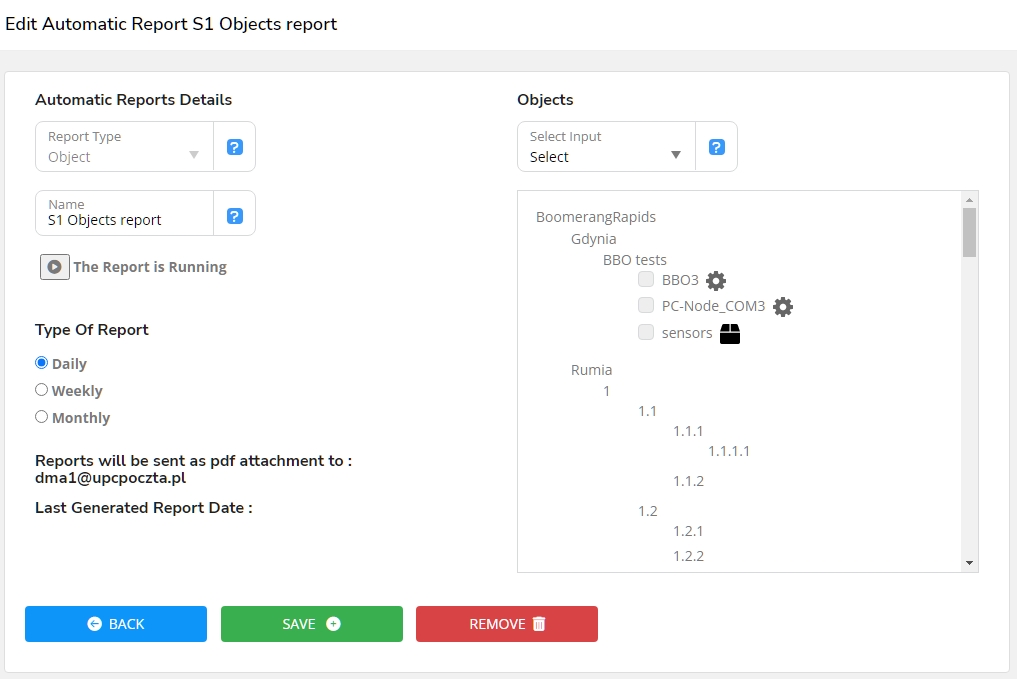
Task: Select the Monthly radio option
Action: [x=42, y=417]
